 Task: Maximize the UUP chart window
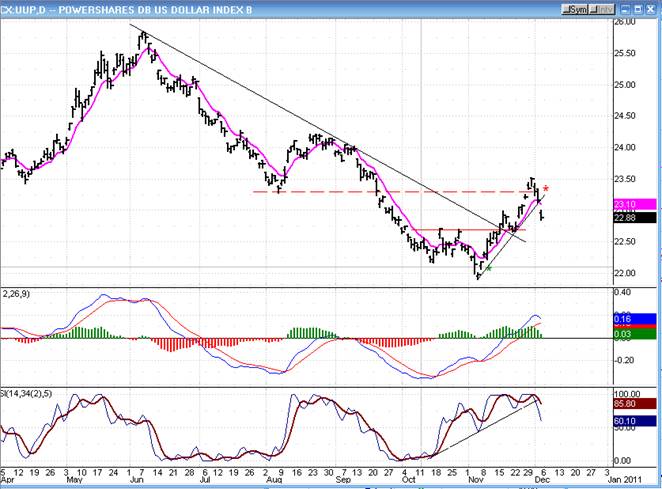pyautogui.click(x=640, y=9)
